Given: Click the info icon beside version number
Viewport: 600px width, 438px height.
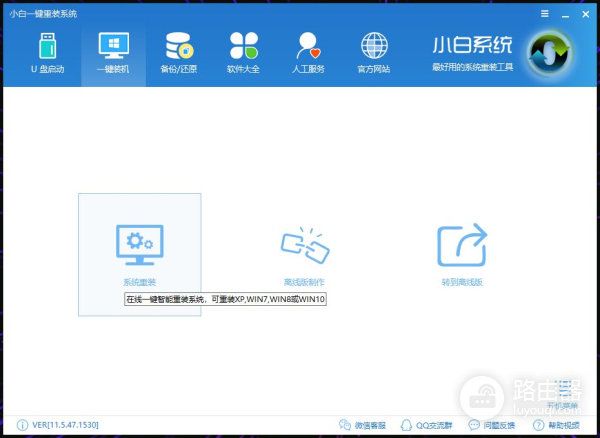Looking at the screenshot, I should tap(22, 425).
